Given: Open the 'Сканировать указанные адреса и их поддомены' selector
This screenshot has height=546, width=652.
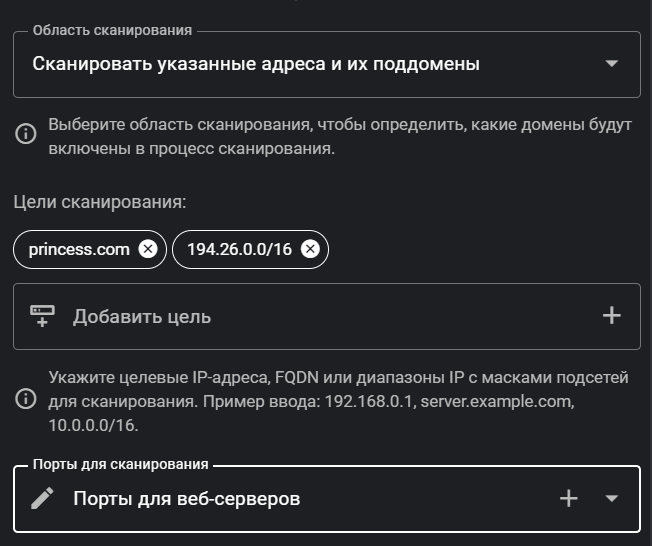Looking at the screenshot, I should coord(256,64).
